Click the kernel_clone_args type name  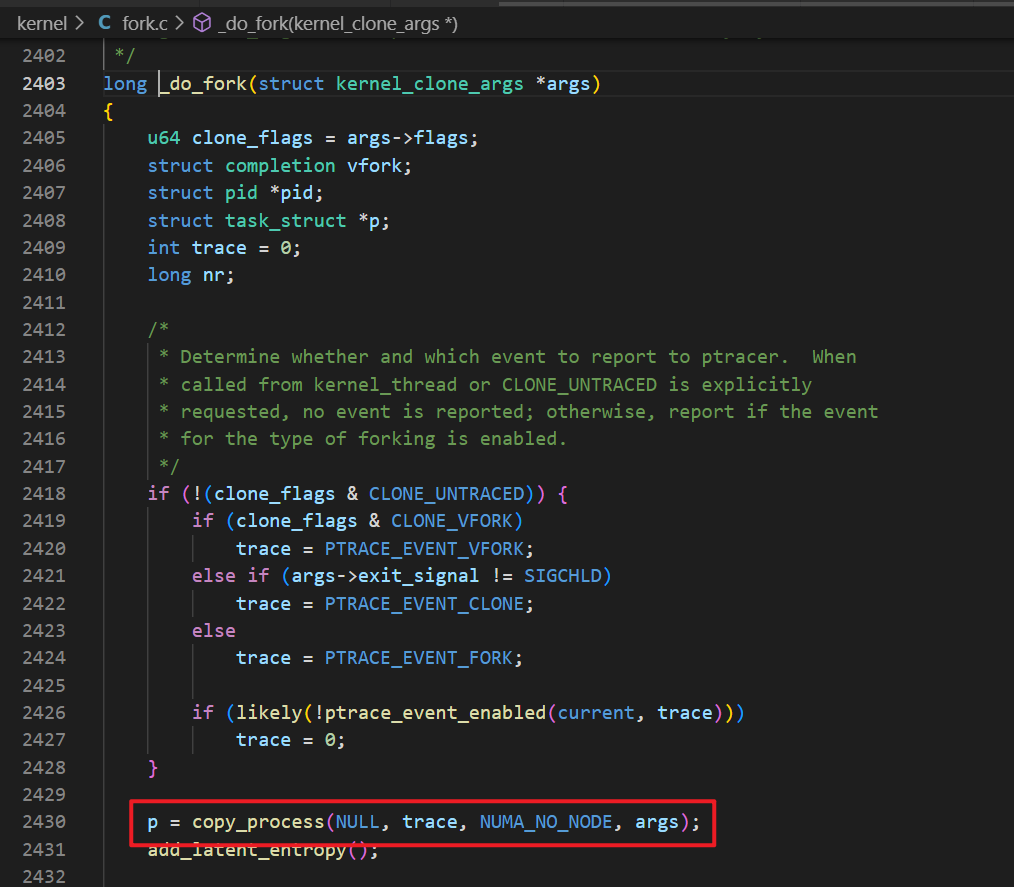pyautogui.click(x=429, y=84)
